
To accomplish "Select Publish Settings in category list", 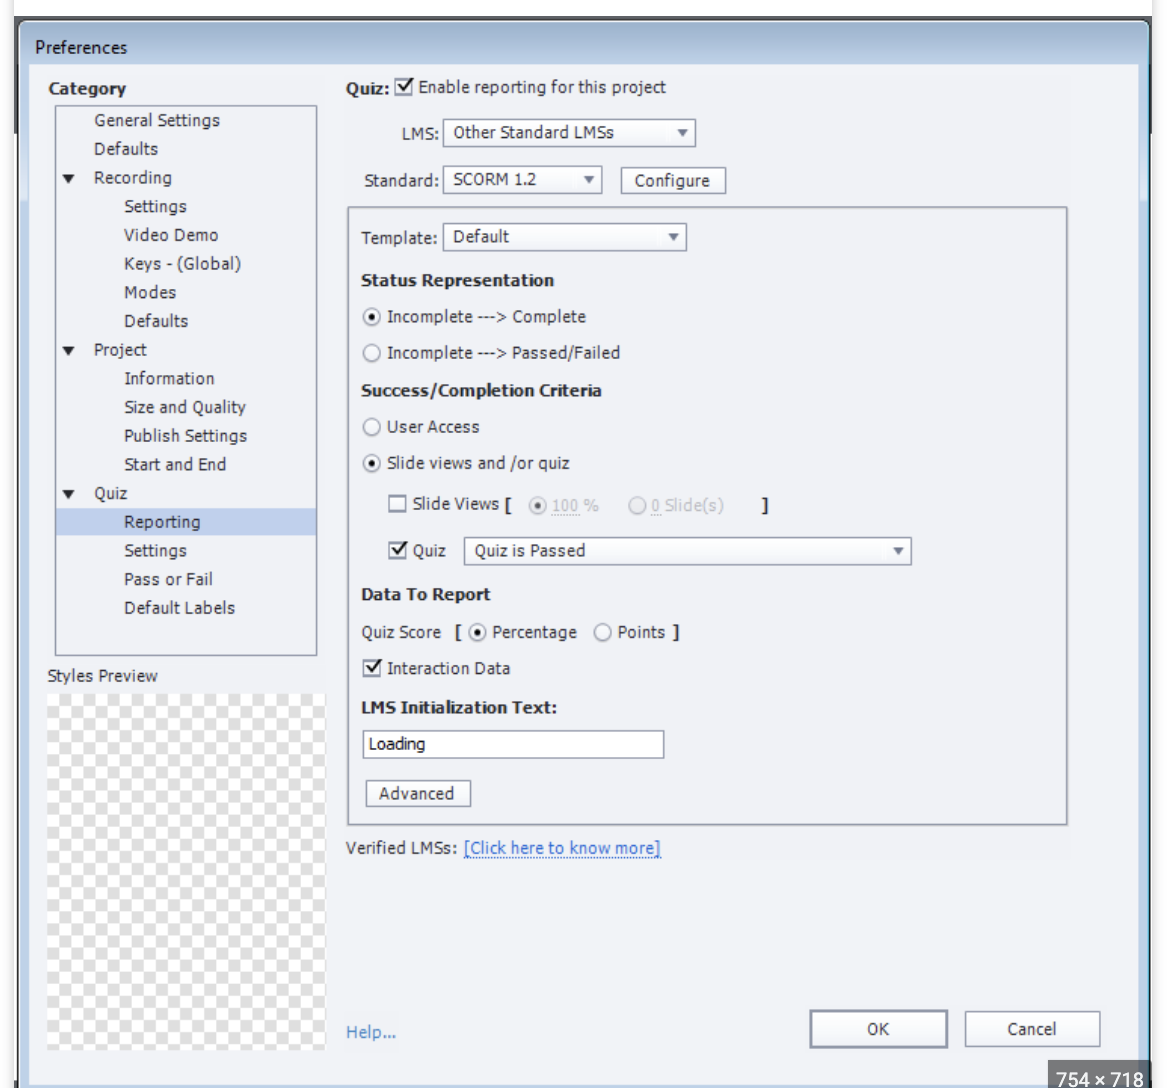I will click(x=185, y=436).
